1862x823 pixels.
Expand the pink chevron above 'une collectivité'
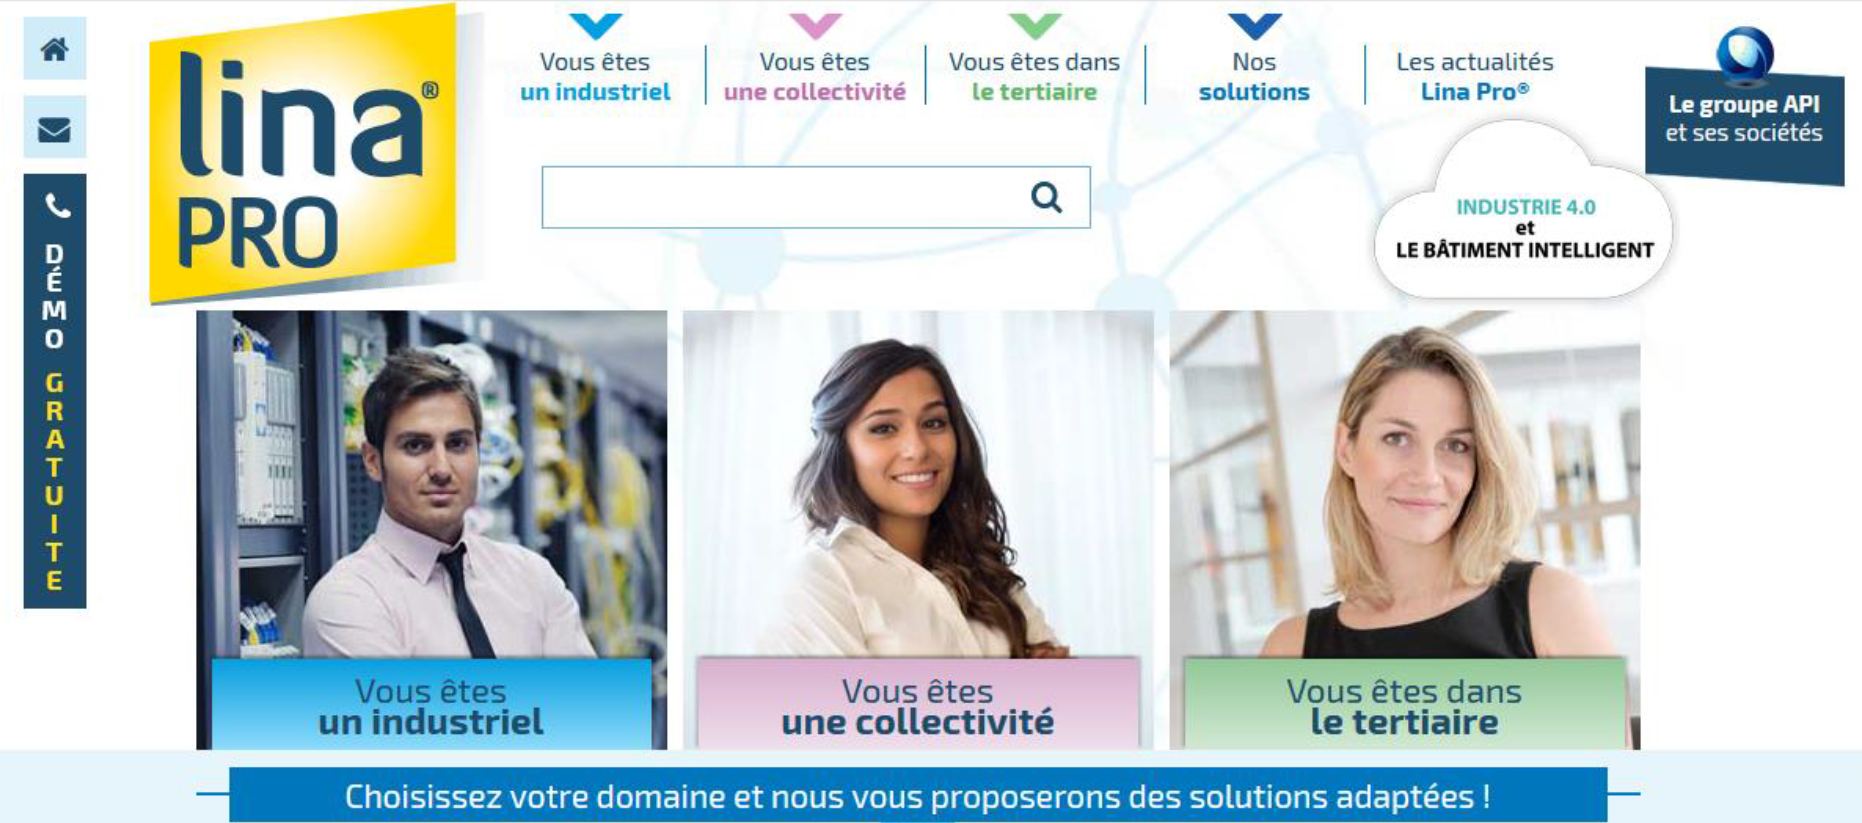click(x=815, y=25)
